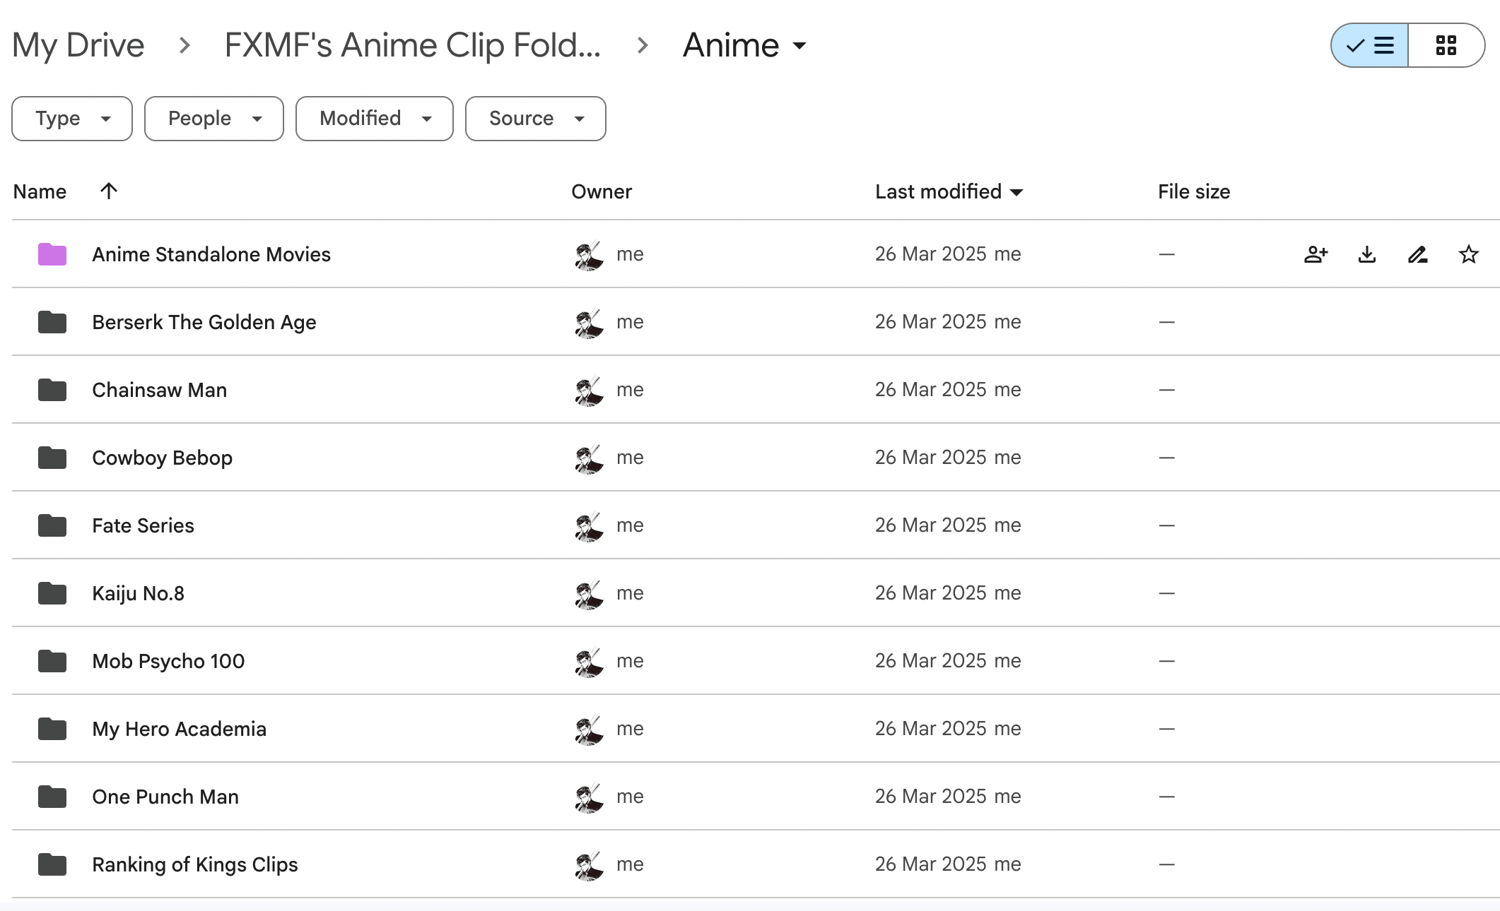Open the Source filter dropdown
The width and height of the screenshot is (1500, 911).
point(535,118)
